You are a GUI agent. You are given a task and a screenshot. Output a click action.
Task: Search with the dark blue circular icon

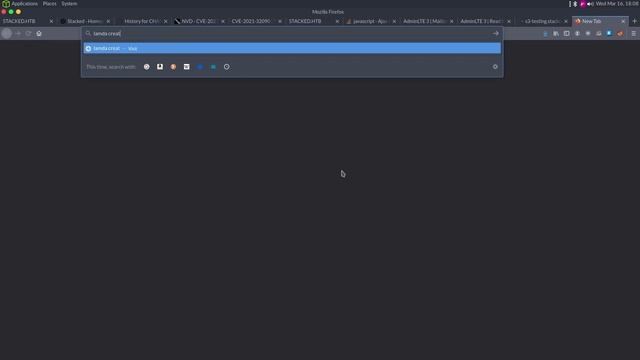(200, 67)
